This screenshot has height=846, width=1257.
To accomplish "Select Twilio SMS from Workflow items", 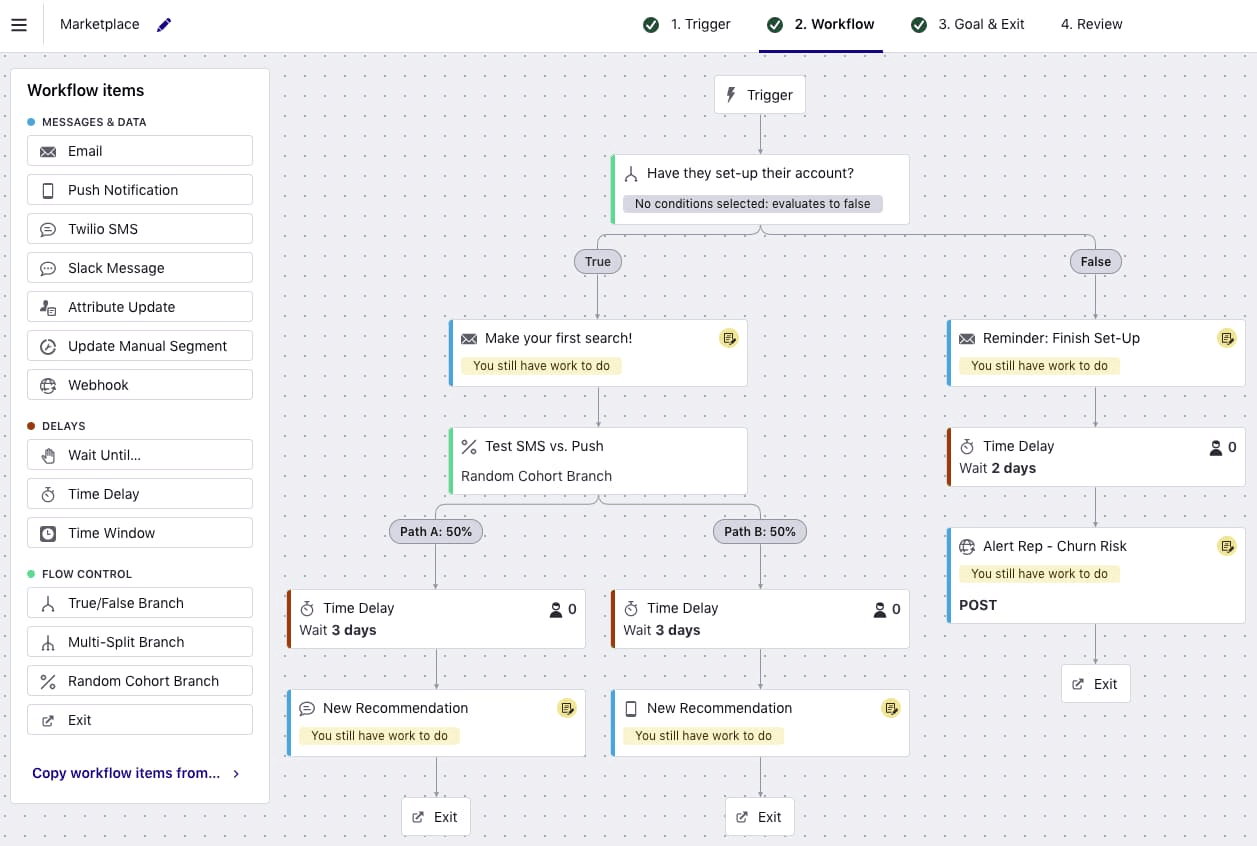I will point(139,228).
